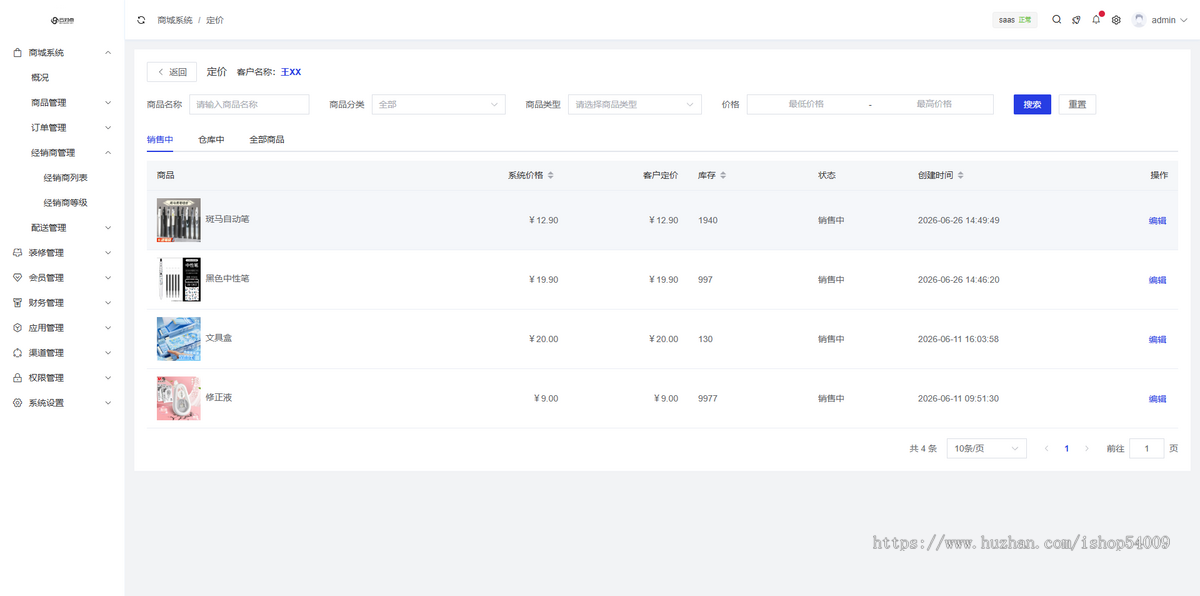Open the 商品分类 dropdown showing 全部
This screenshot has width=1200, height=596.
[x=438, y=104]
